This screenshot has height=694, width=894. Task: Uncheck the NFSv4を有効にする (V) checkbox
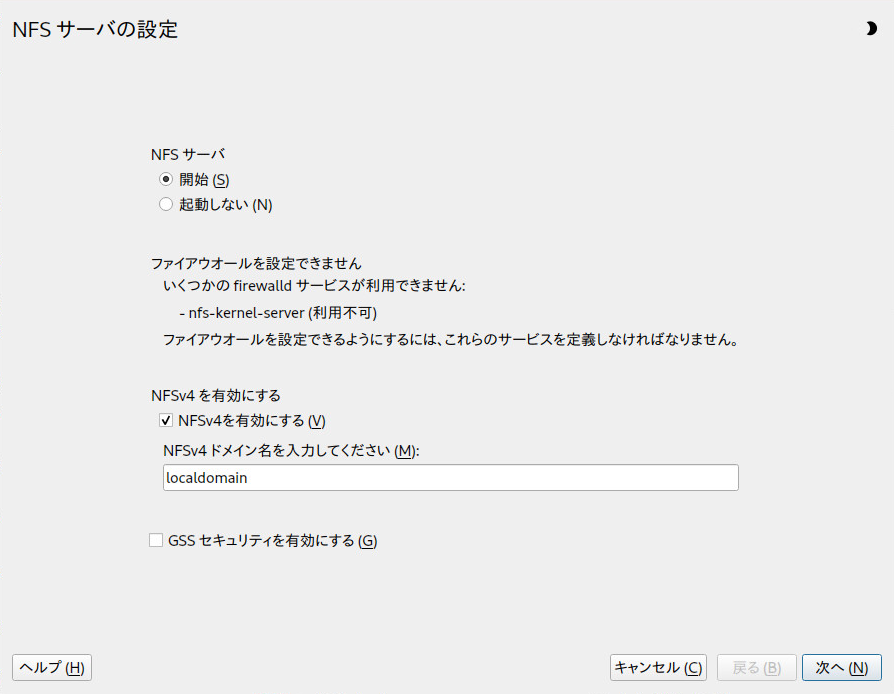(166, 421)
